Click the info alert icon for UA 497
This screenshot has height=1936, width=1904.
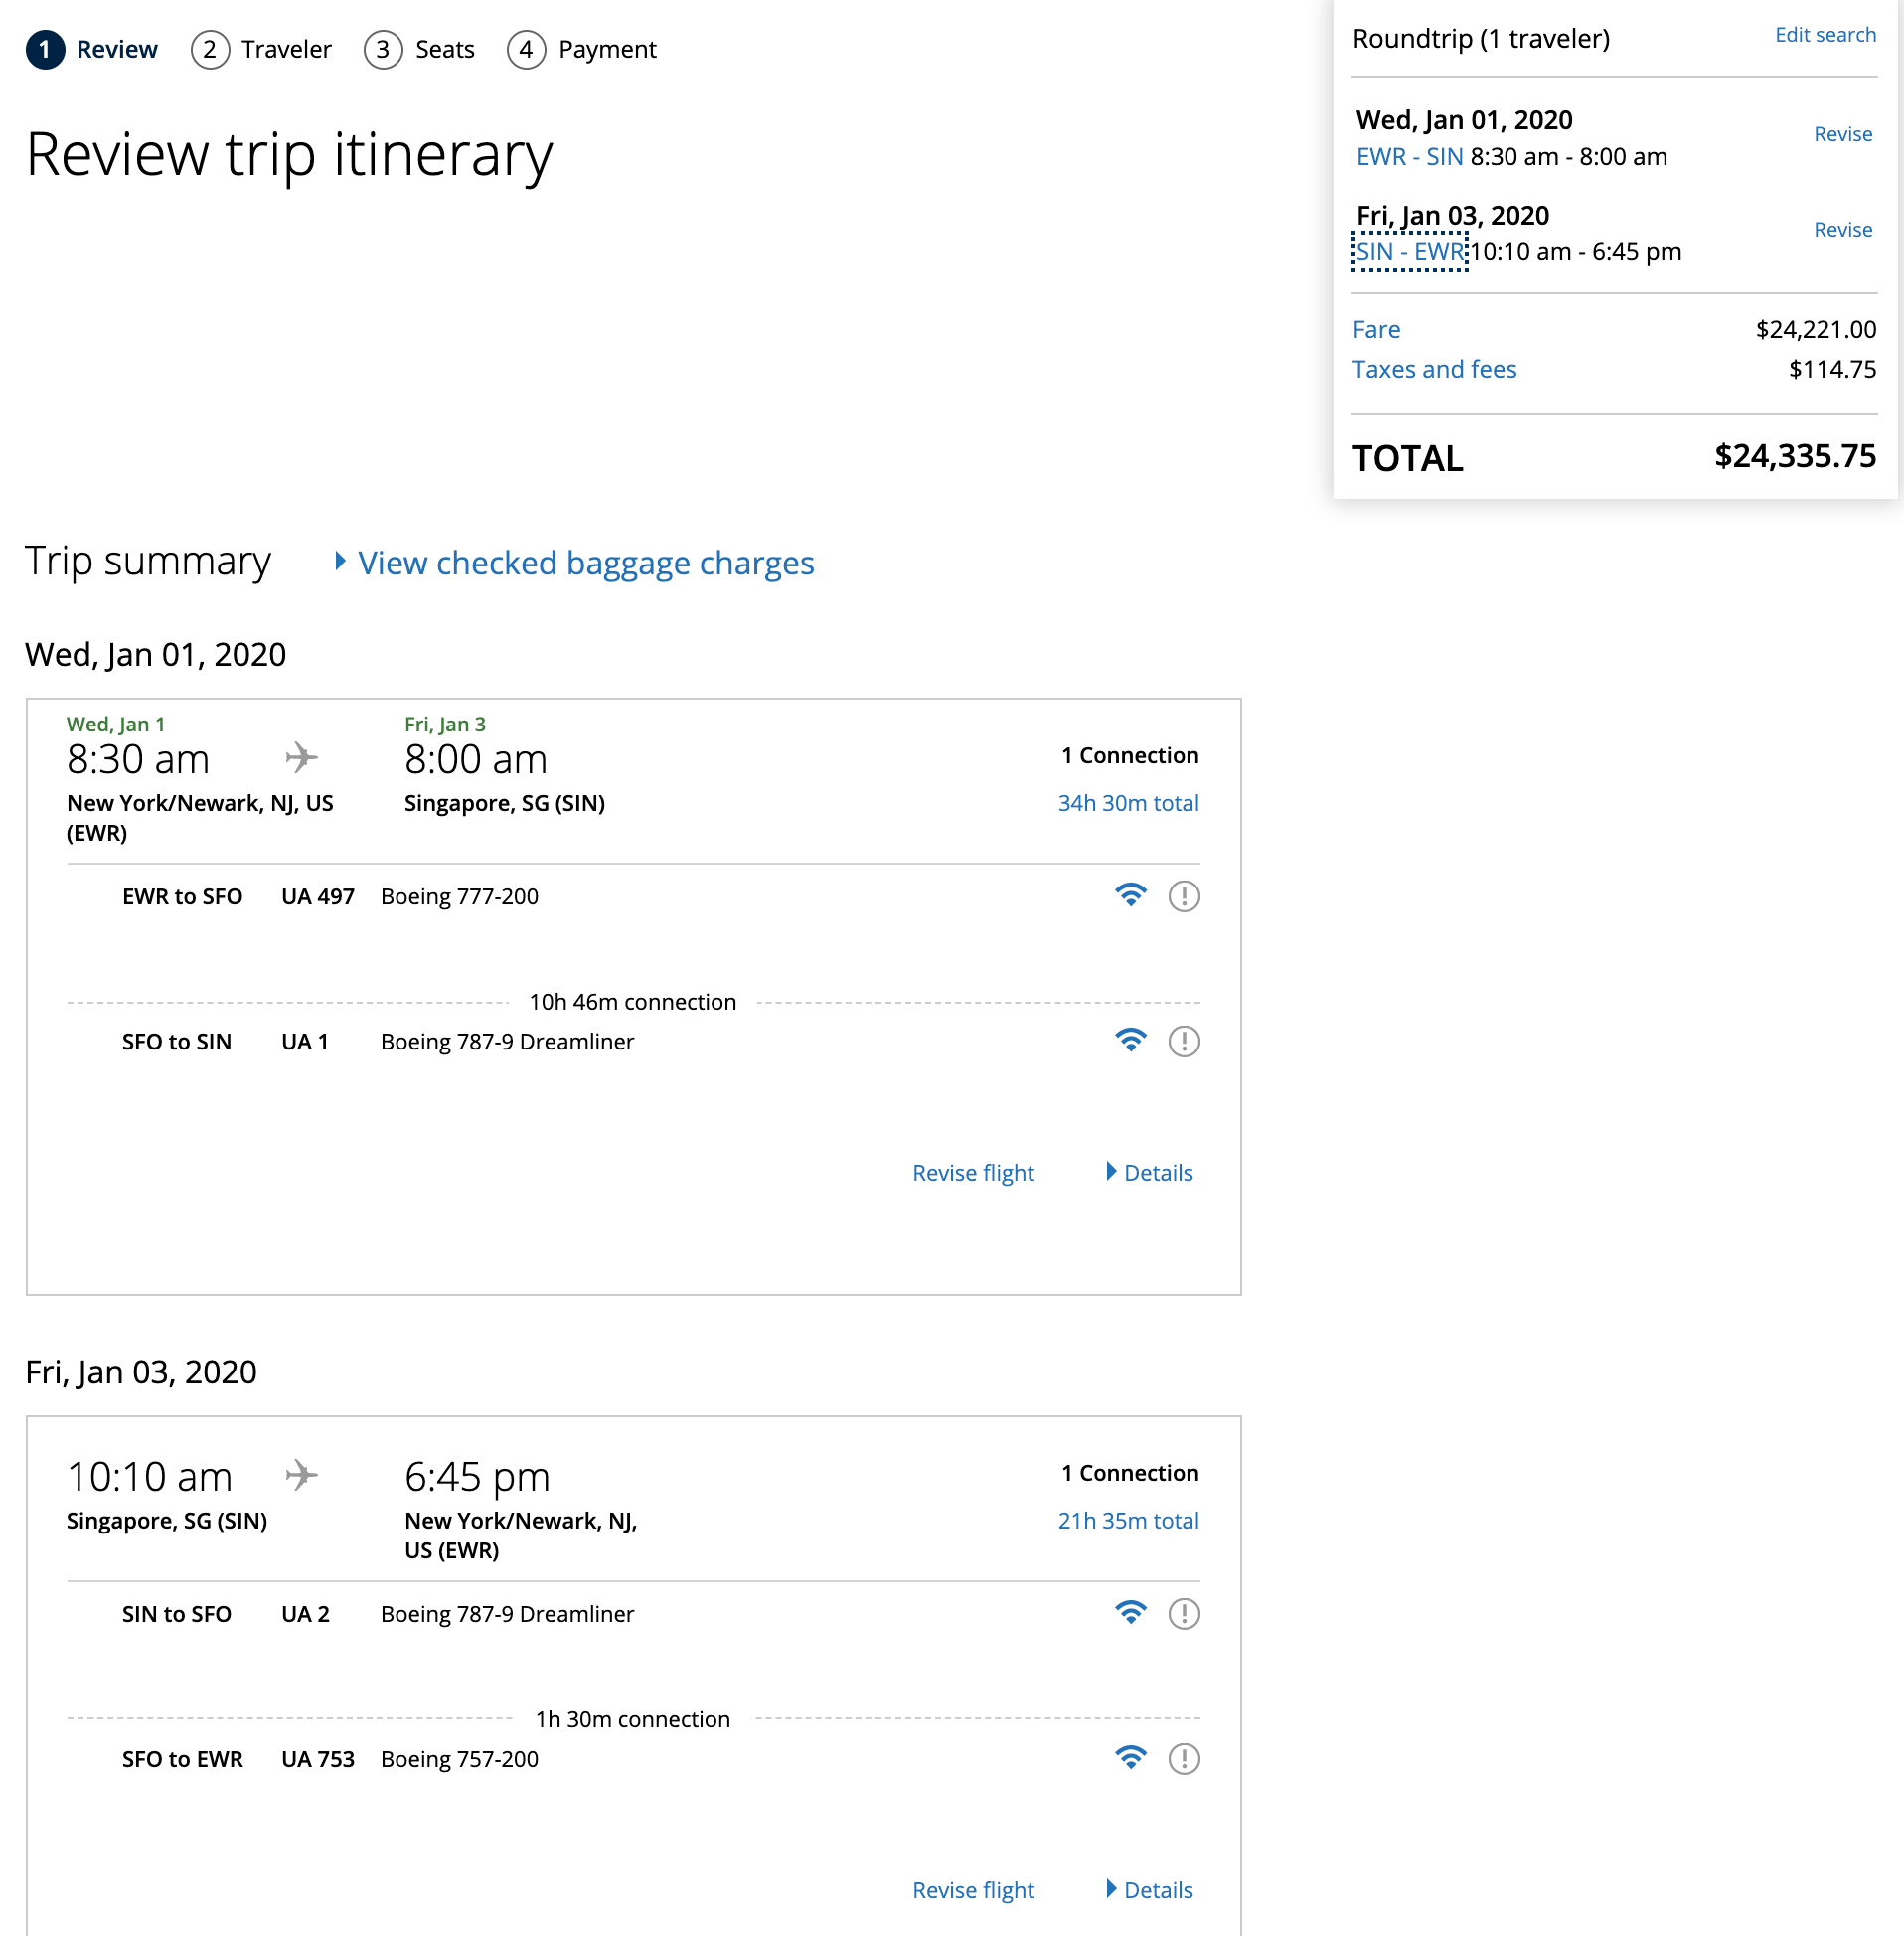(1184, 896)
